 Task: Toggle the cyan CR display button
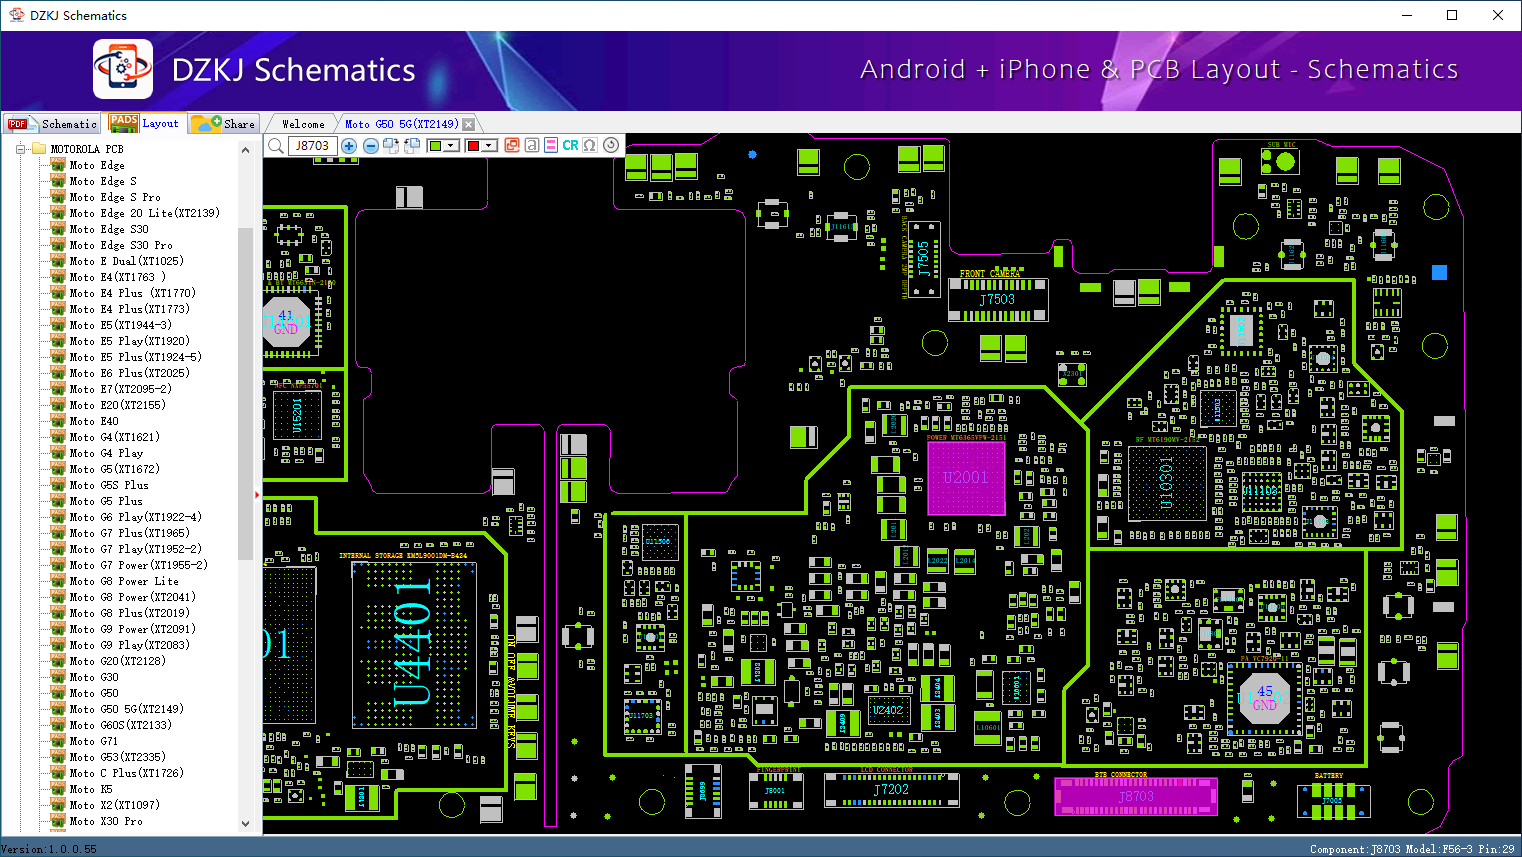click(570, 146)
